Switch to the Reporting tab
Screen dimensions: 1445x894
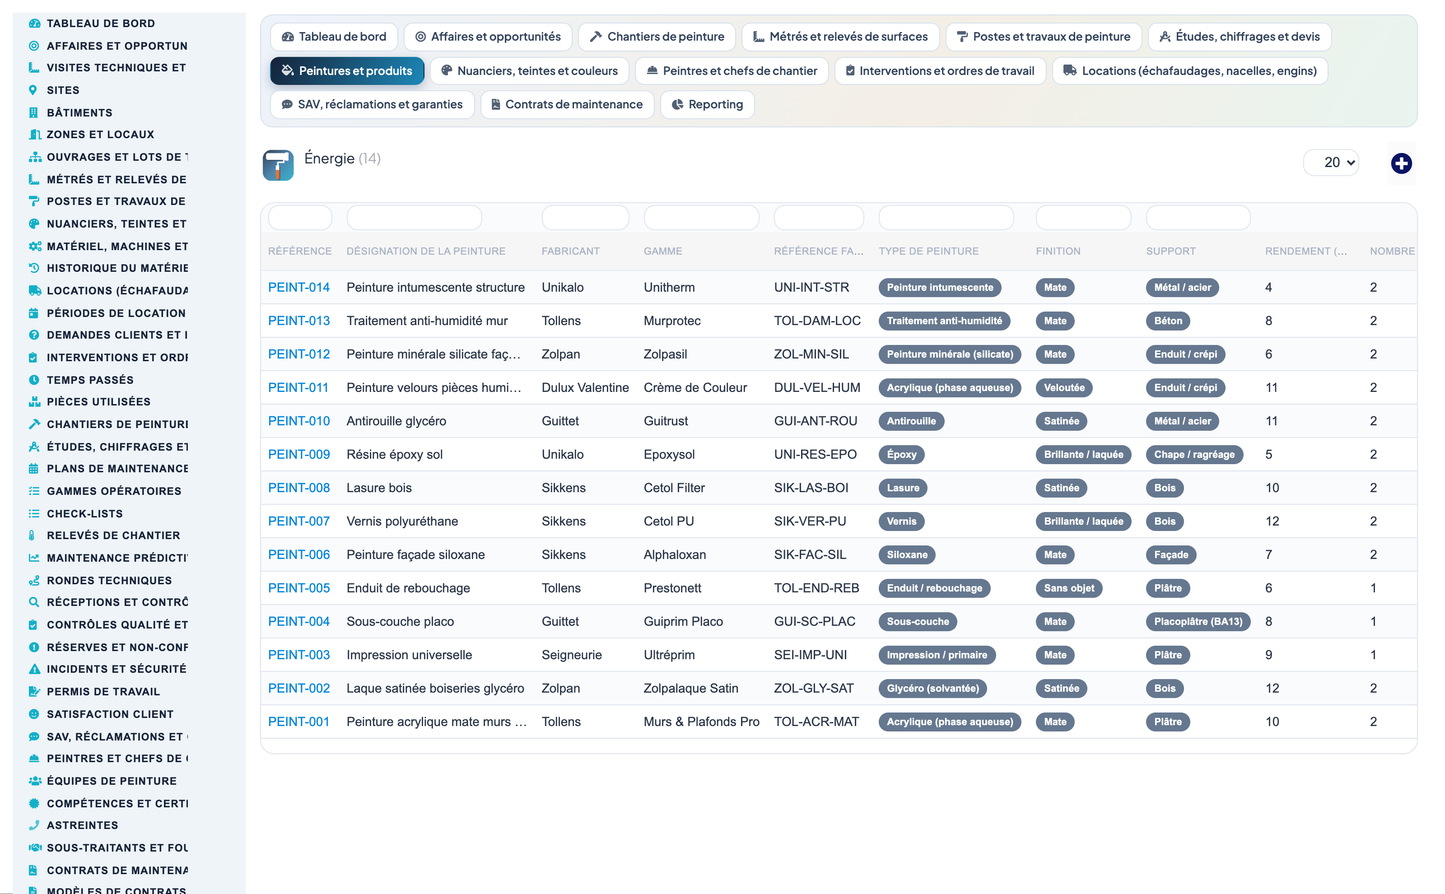(x=707, y=104)
